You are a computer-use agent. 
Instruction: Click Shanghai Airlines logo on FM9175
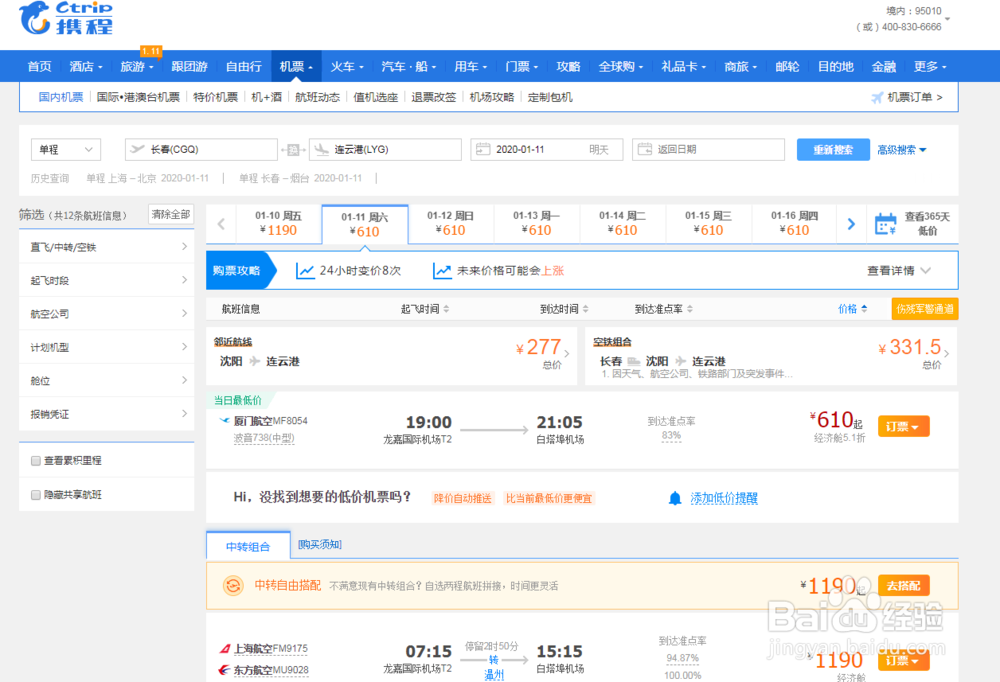click(x=224, y=649)
